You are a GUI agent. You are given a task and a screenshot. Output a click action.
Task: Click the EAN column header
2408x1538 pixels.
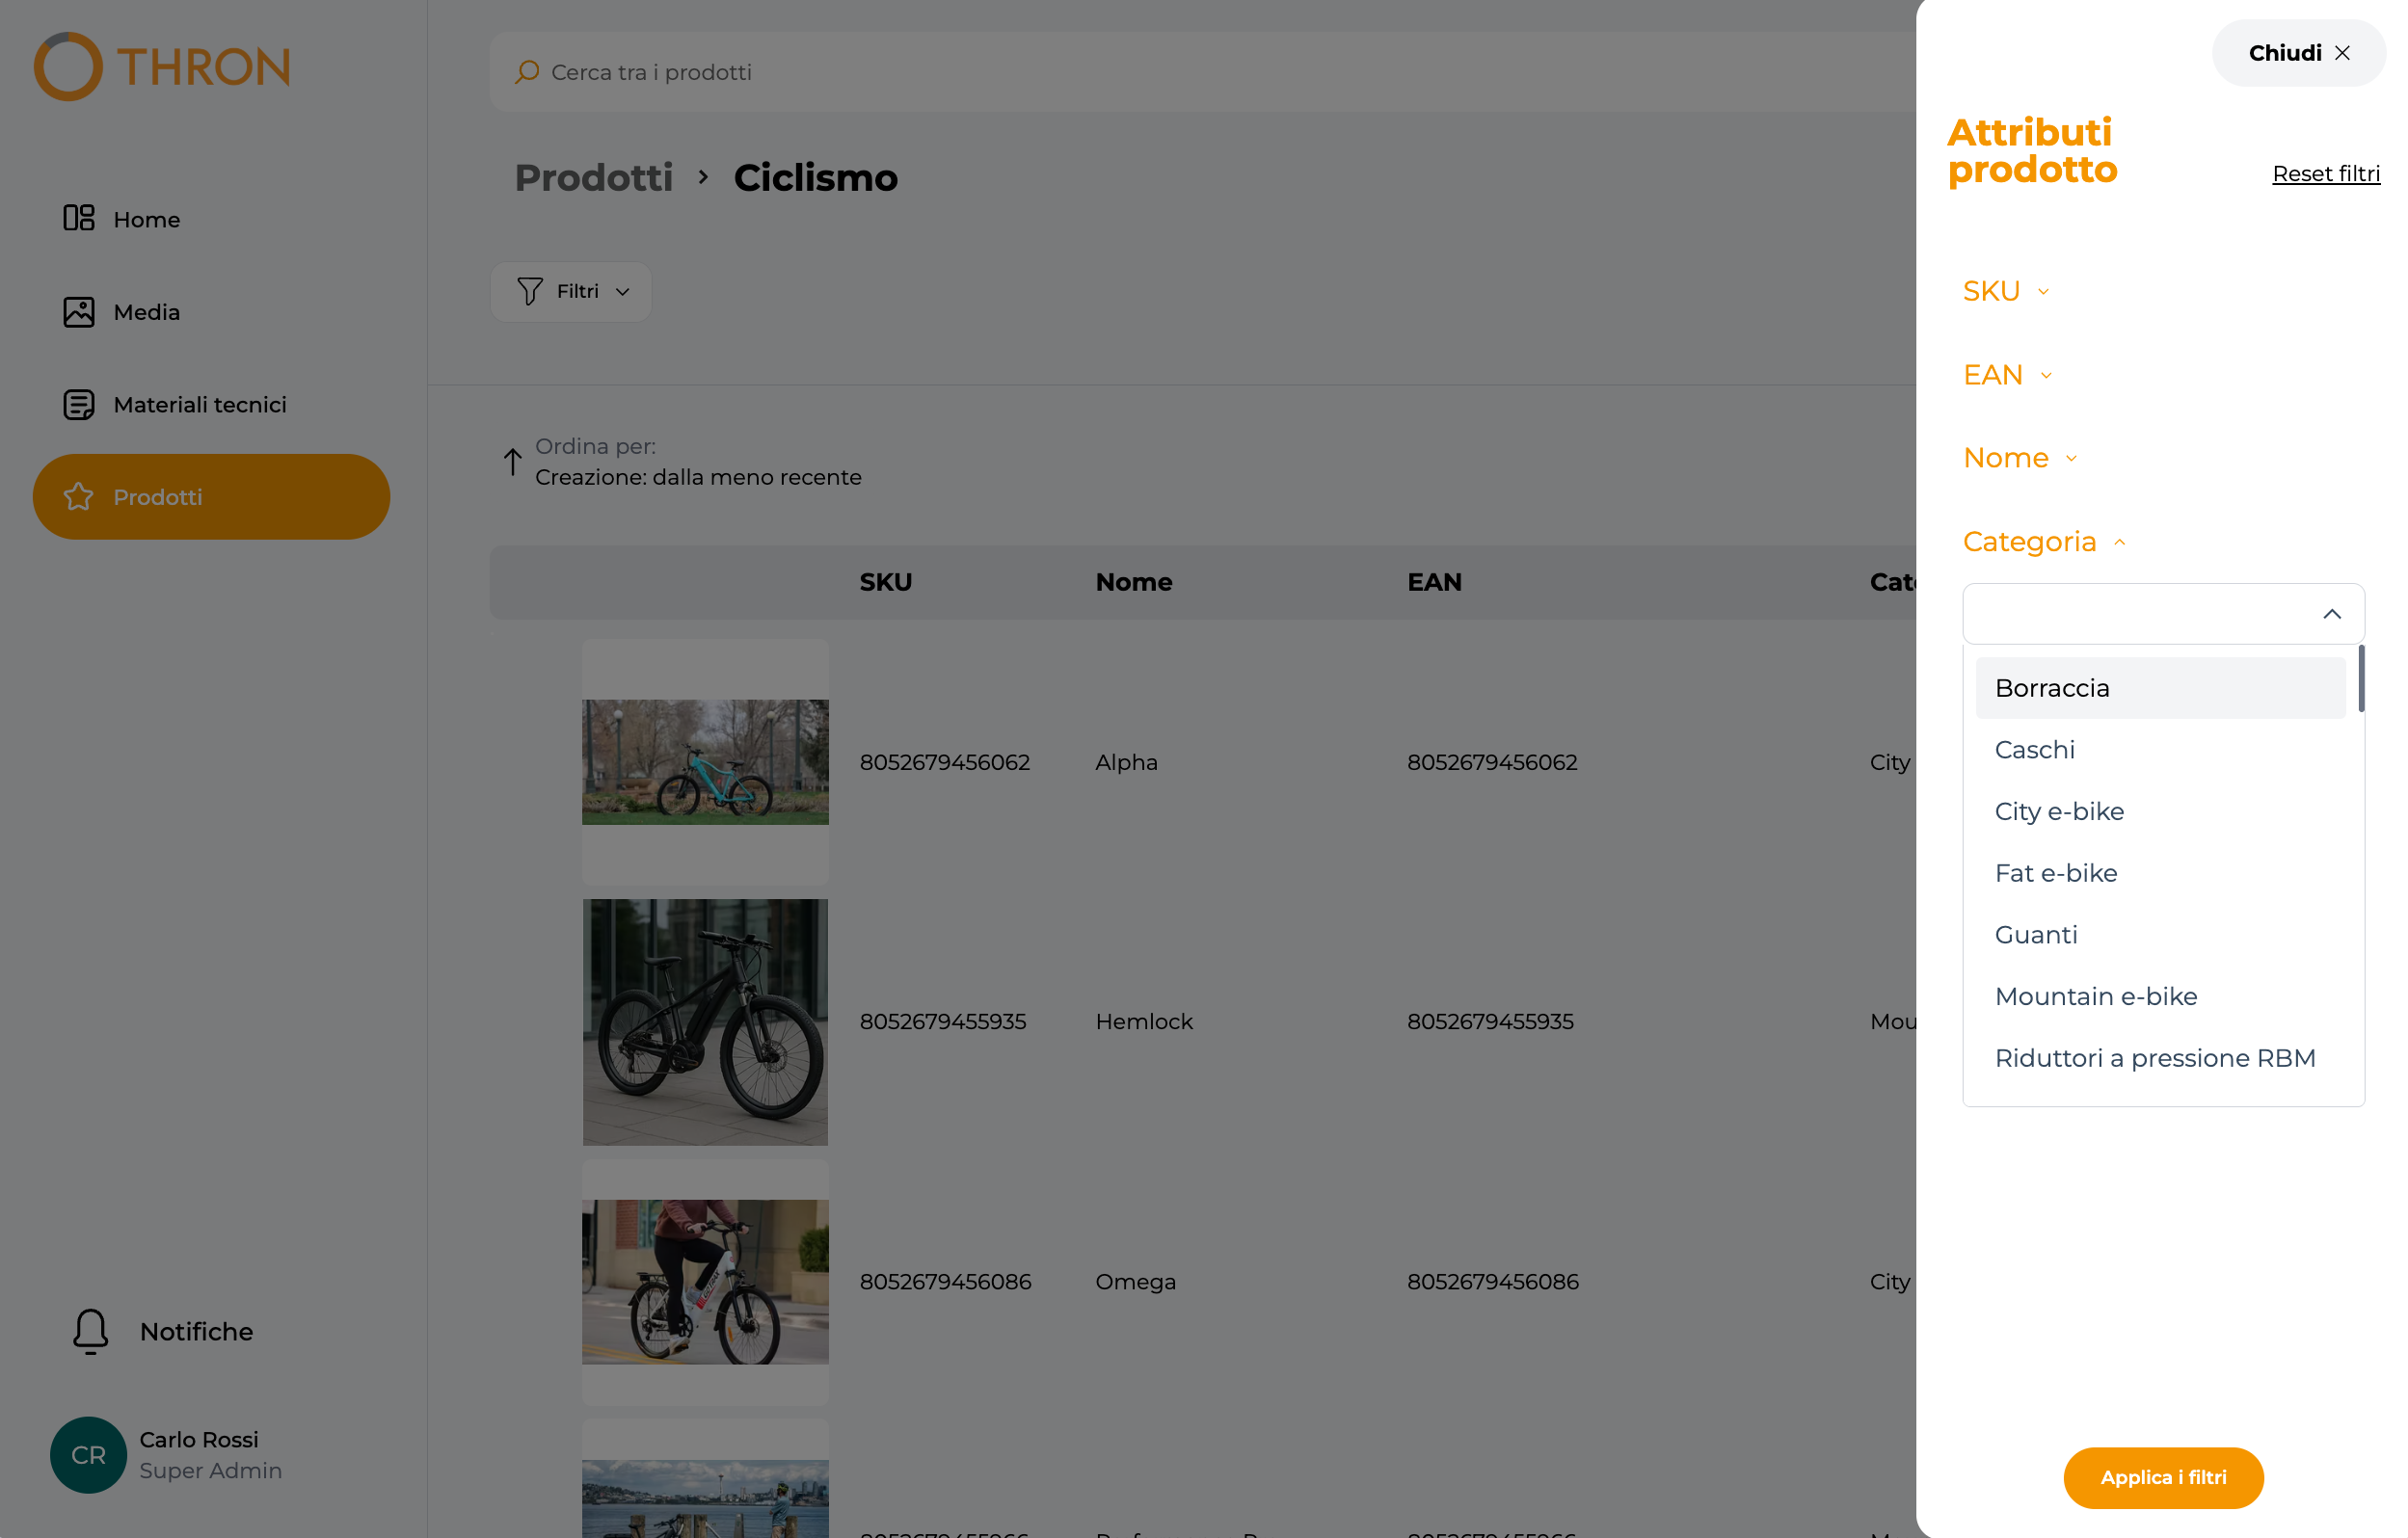[x=1434, y=582]
